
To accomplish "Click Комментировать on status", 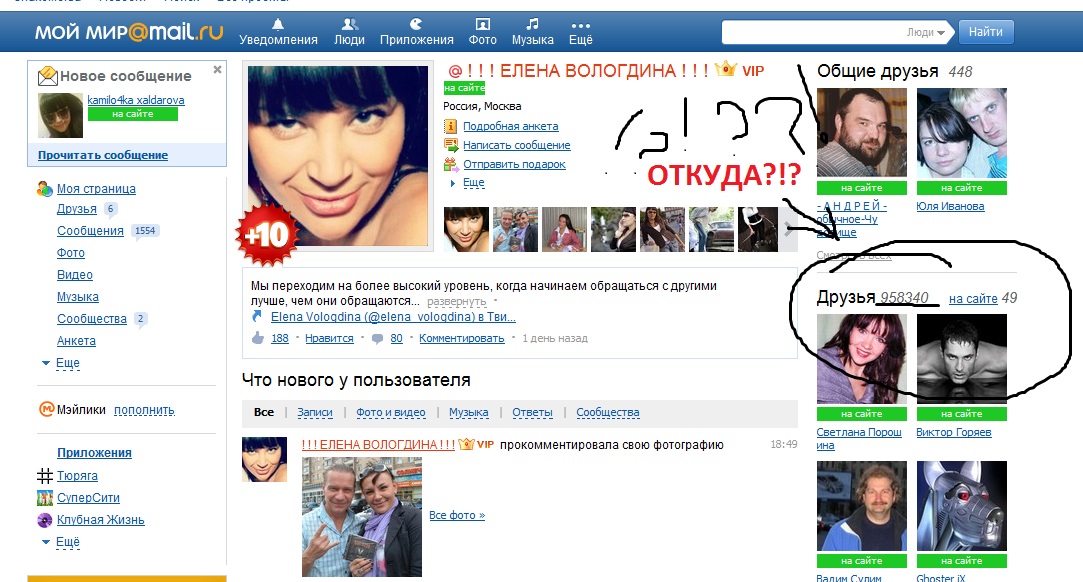I will tap(462, 338).
